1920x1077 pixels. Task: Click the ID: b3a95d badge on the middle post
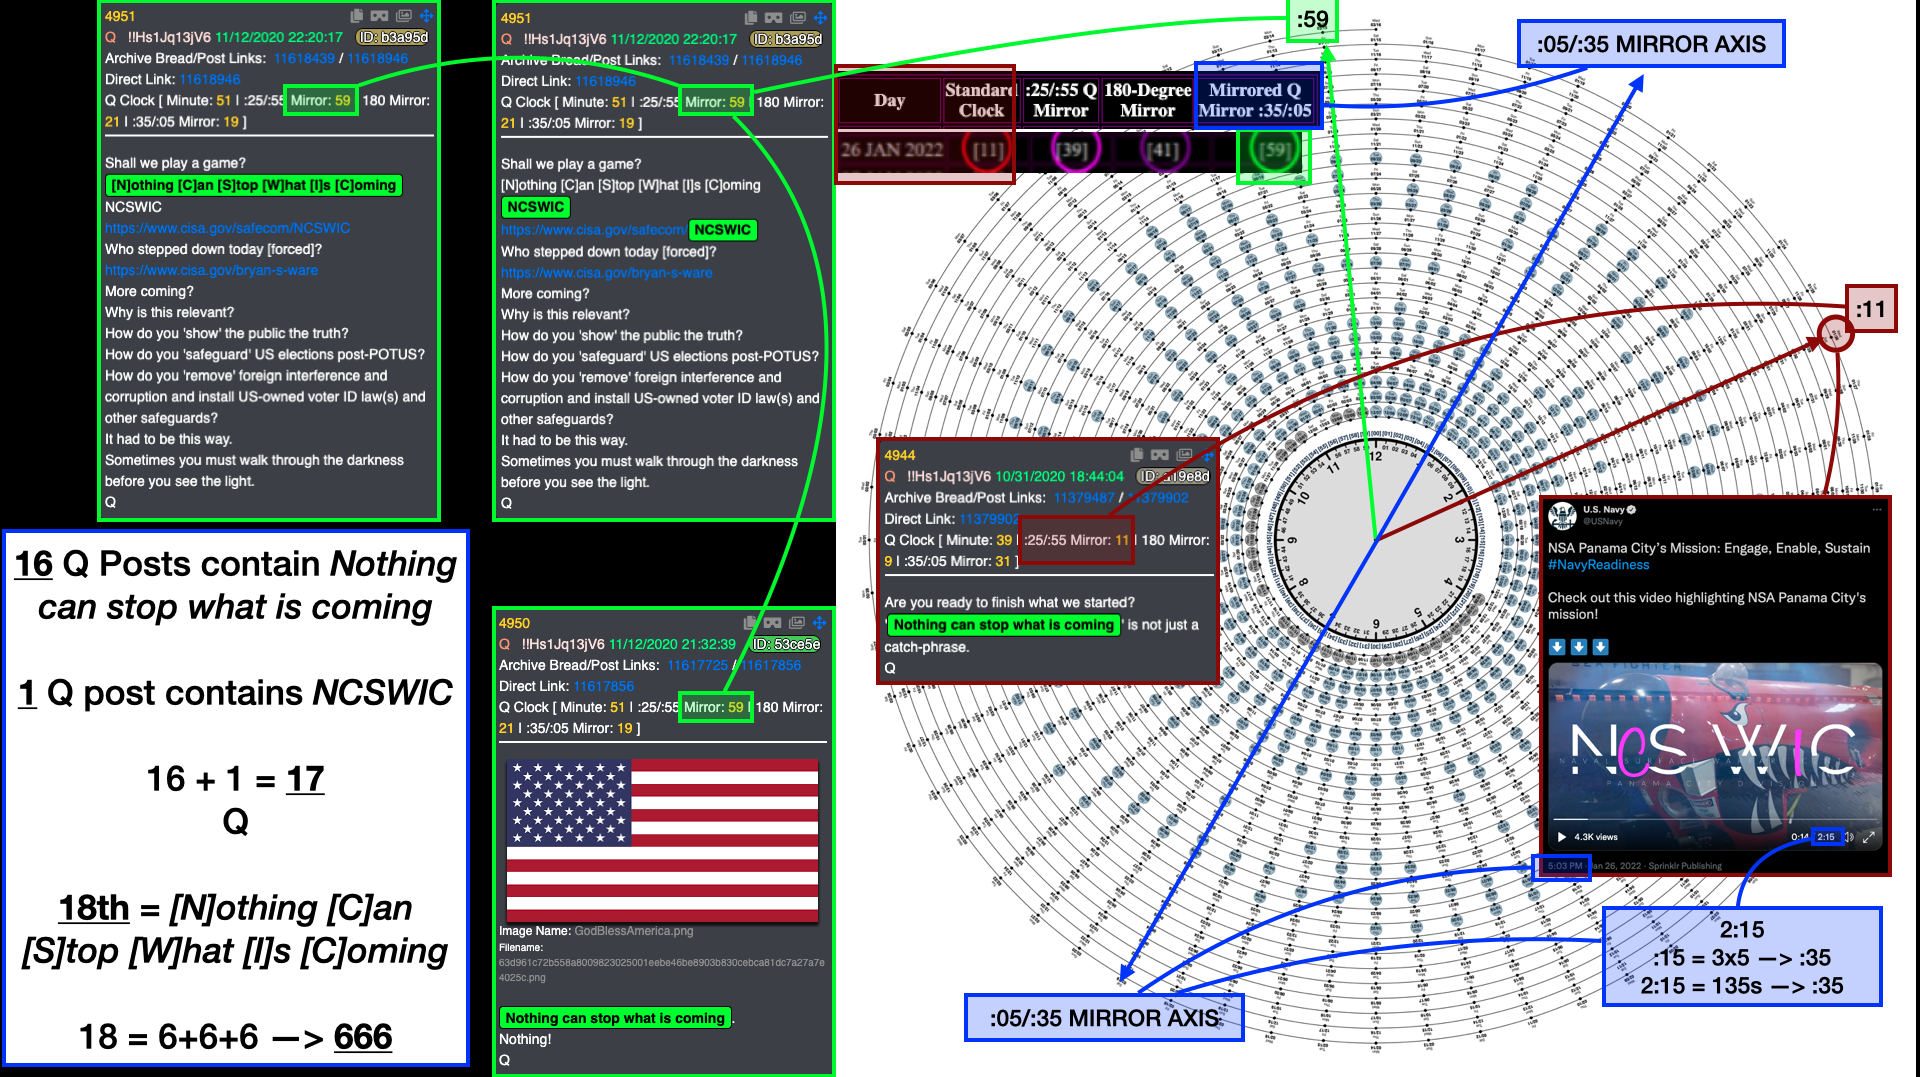tap(787, 39)
